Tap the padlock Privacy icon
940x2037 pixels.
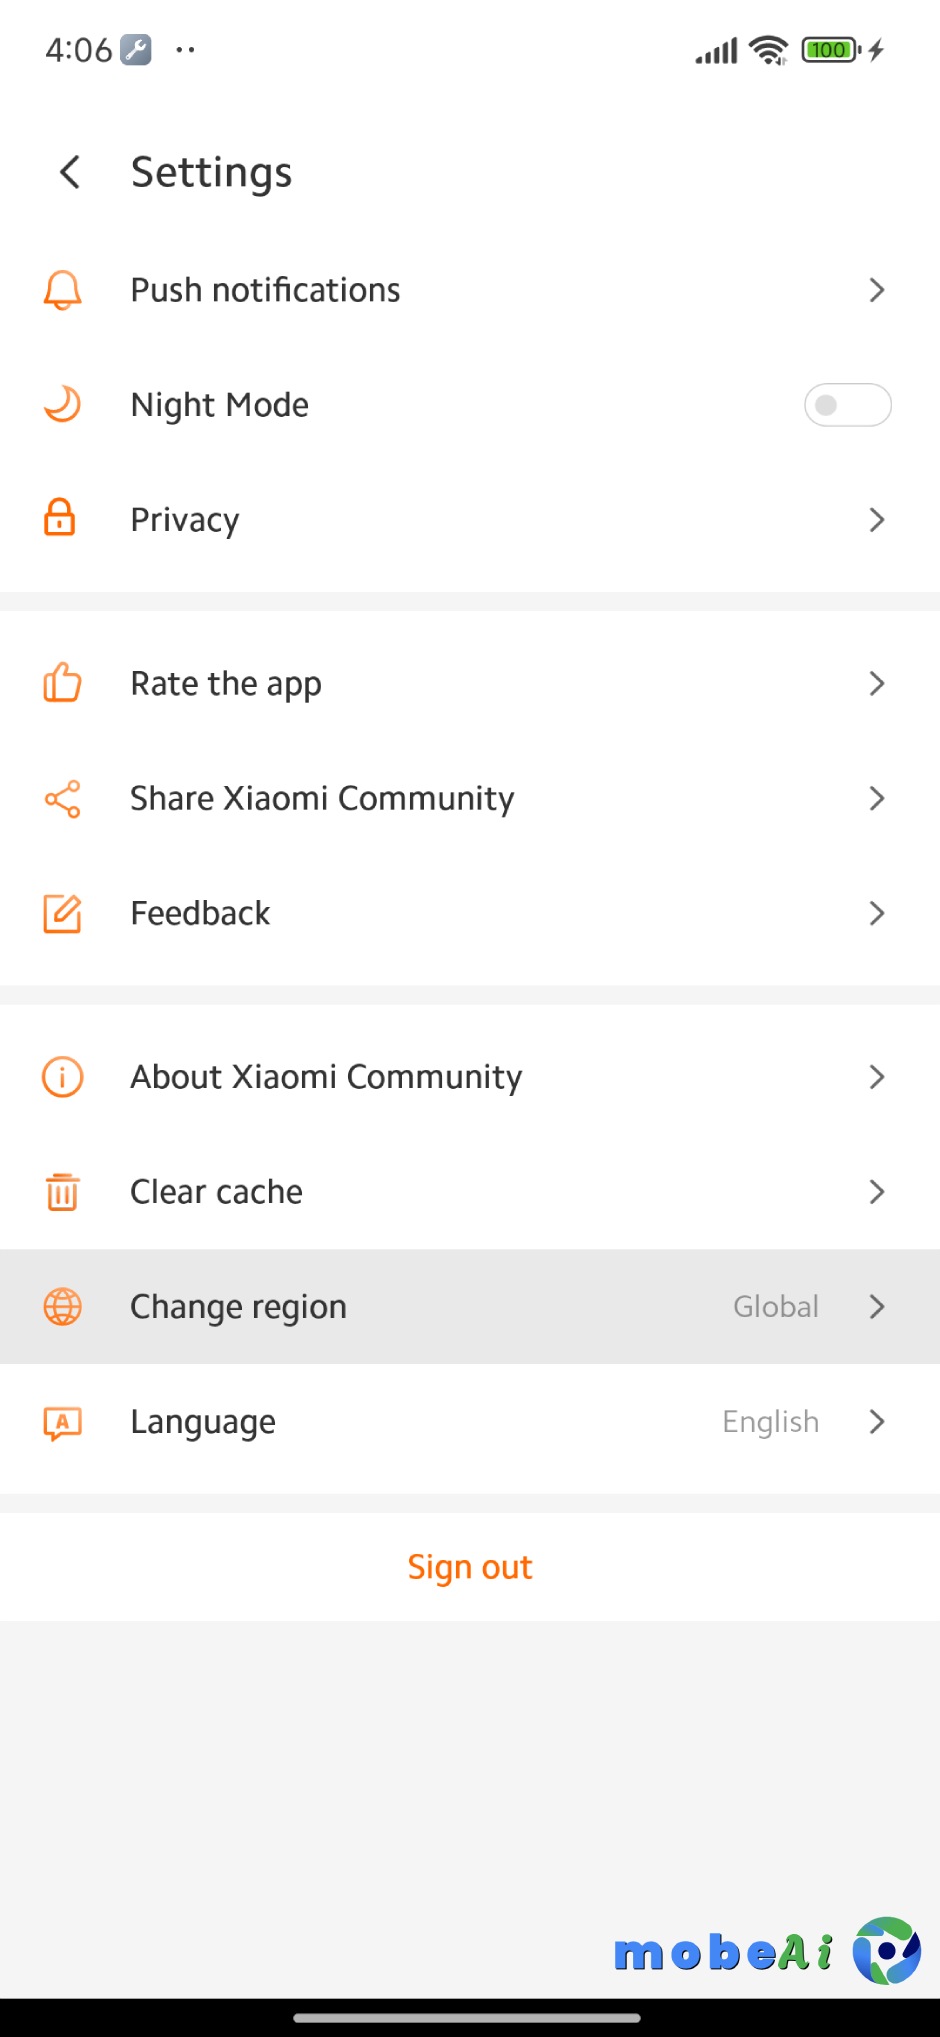(x=60, y=518)
